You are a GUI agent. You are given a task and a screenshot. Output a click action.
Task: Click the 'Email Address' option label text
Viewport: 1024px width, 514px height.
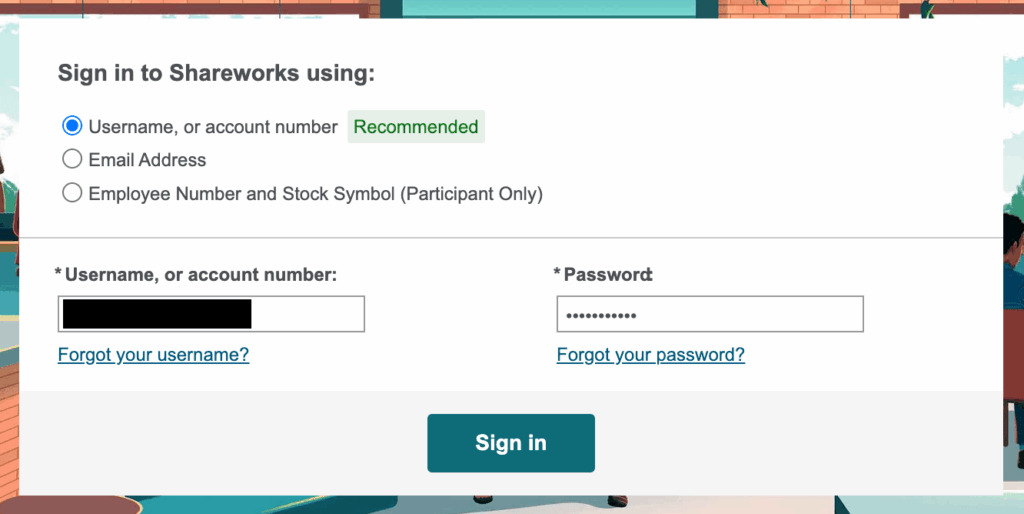(148, 160)
